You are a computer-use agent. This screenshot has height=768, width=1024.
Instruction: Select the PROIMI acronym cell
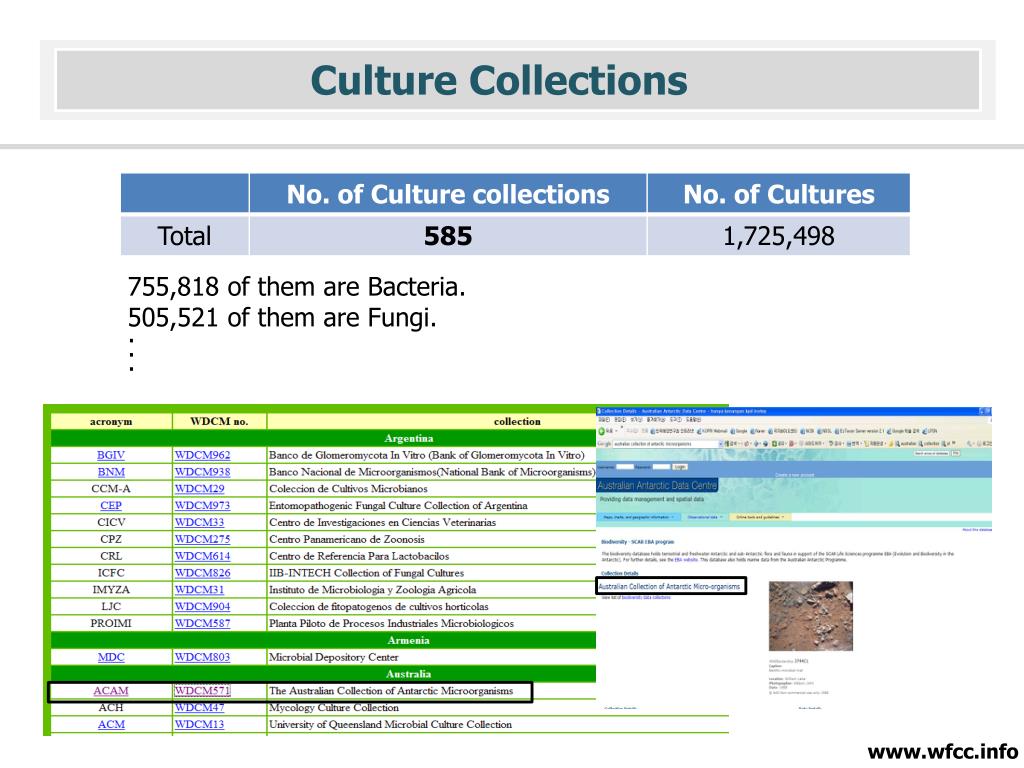click(111, 624)
